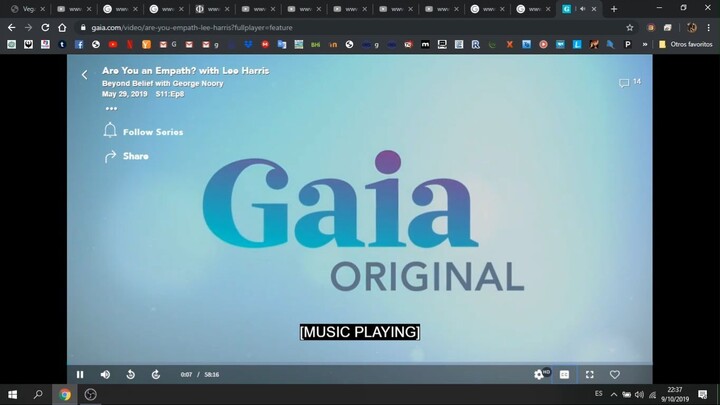Screen dimensions: 720x405
Task: Click the Chrome taskbar icon
Action: point(65,394)
